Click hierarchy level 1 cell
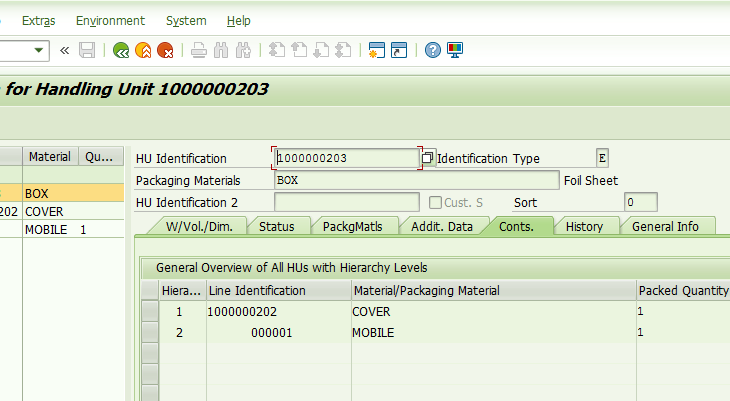The width and height of the screenshot is (730, 401). 182,311
